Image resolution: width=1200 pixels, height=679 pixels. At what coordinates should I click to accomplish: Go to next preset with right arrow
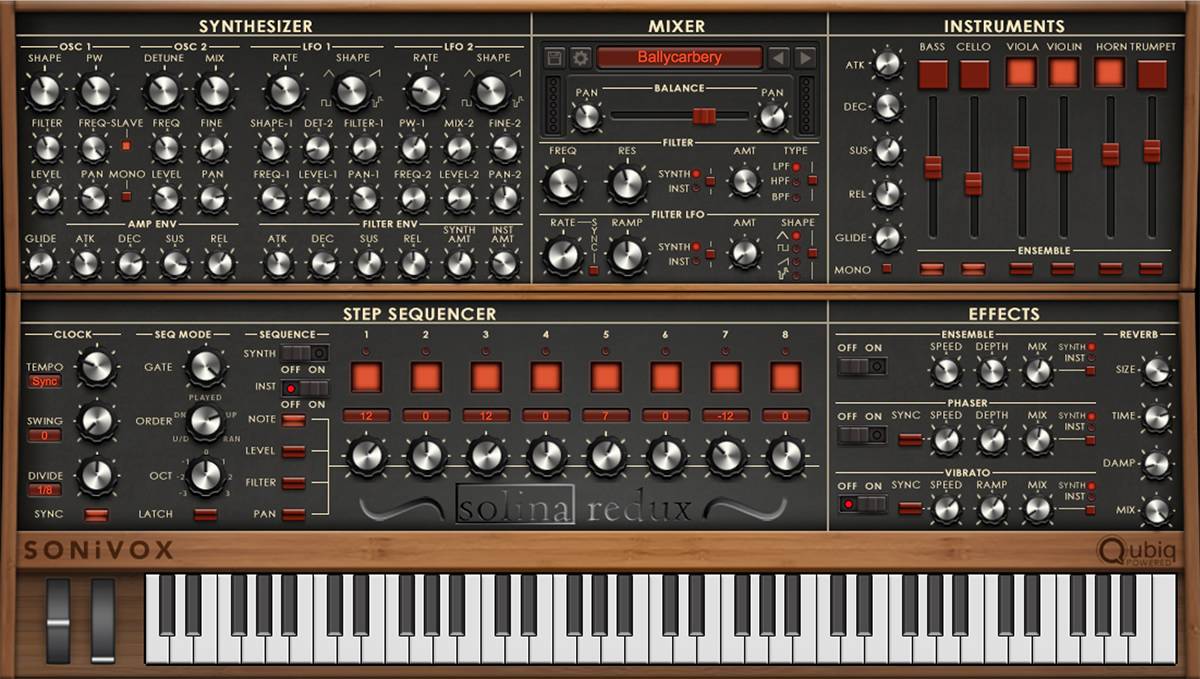(805, 58)
